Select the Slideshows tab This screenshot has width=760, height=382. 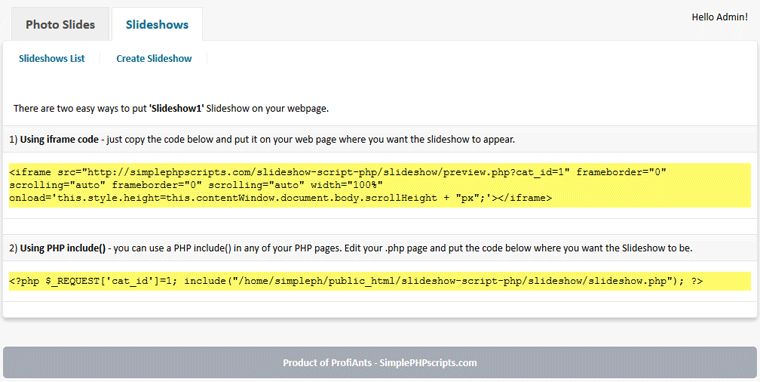[157, 24]
